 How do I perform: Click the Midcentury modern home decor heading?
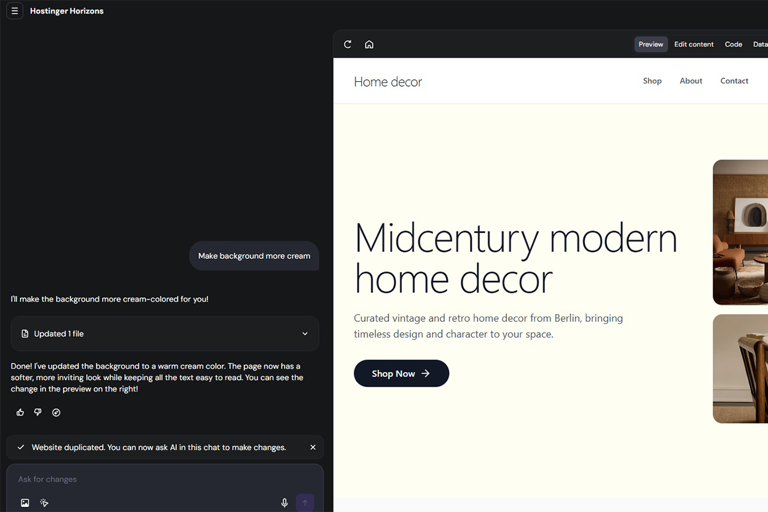(x=516, y=259)
